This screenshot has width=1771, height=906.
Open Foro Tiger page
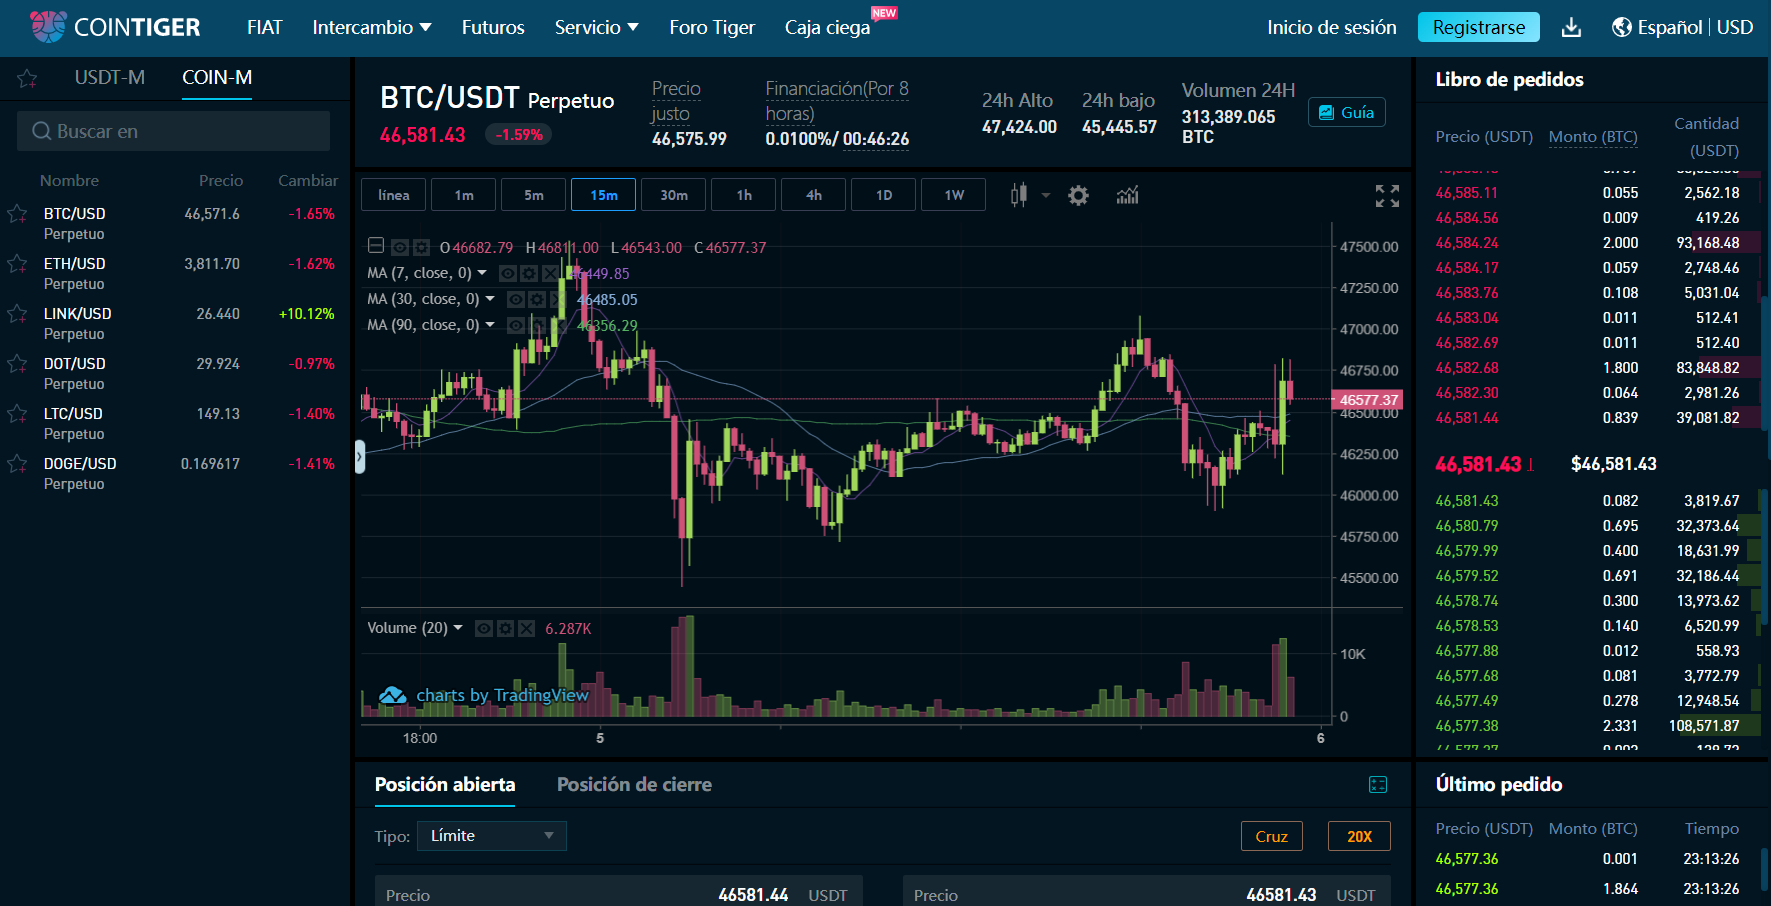click(712, 27)
